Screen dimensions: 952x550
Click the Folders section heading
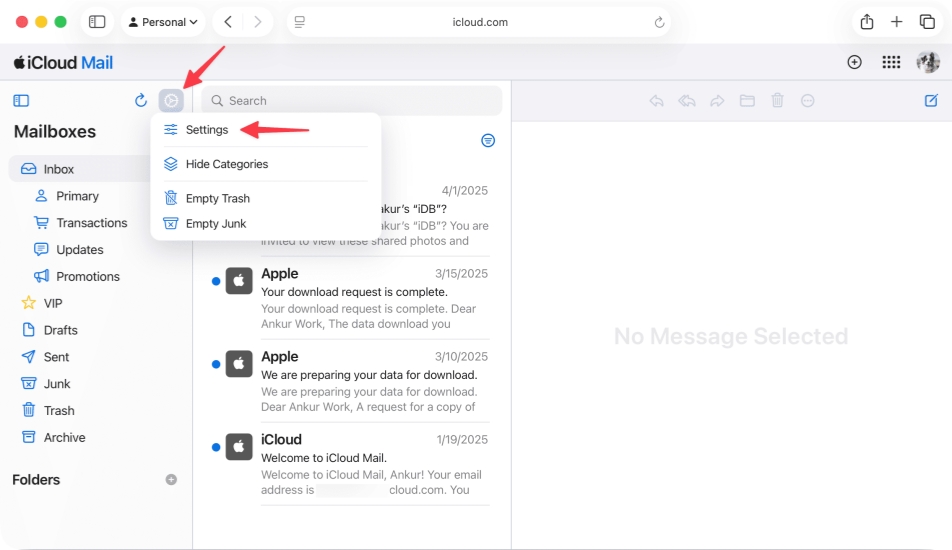click(x=36, y=480)
